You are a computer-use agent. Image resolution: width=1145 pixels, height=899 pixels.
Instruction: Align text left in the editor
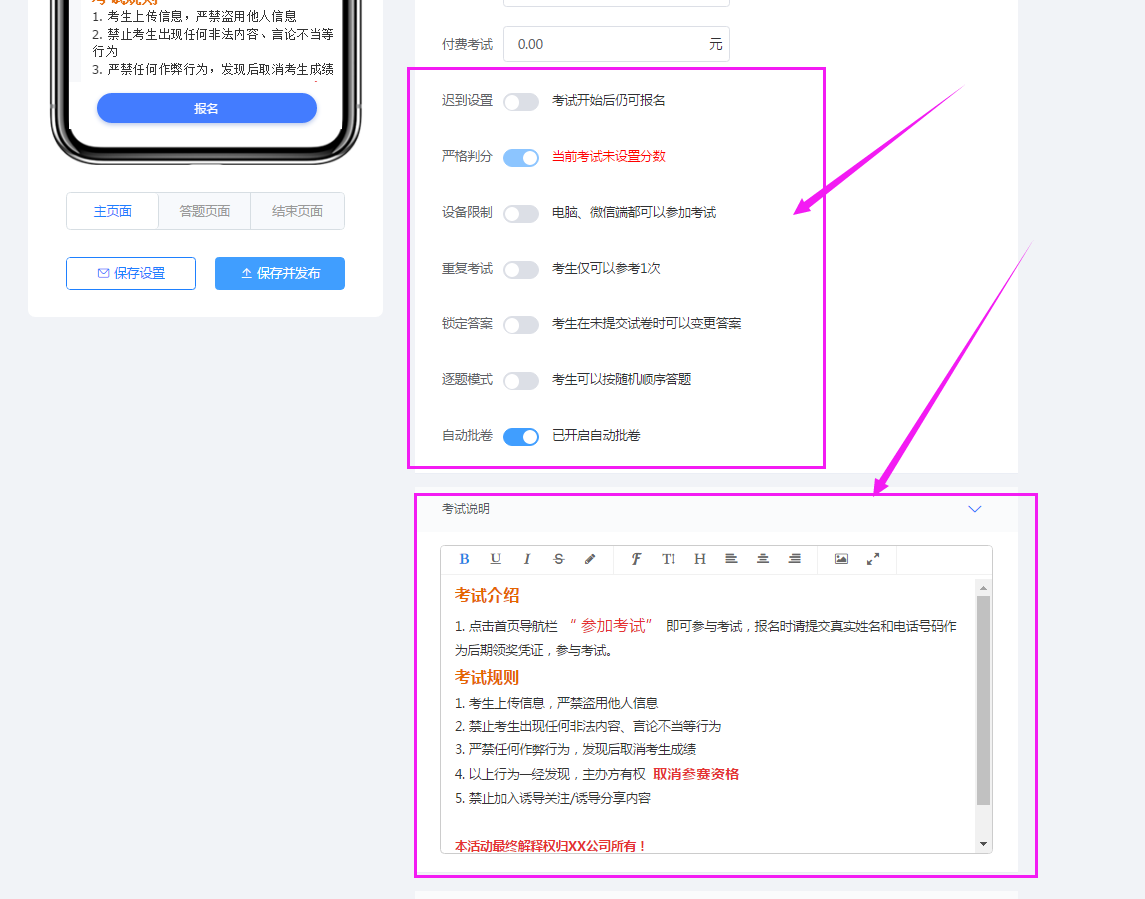[x=731, y=559]
